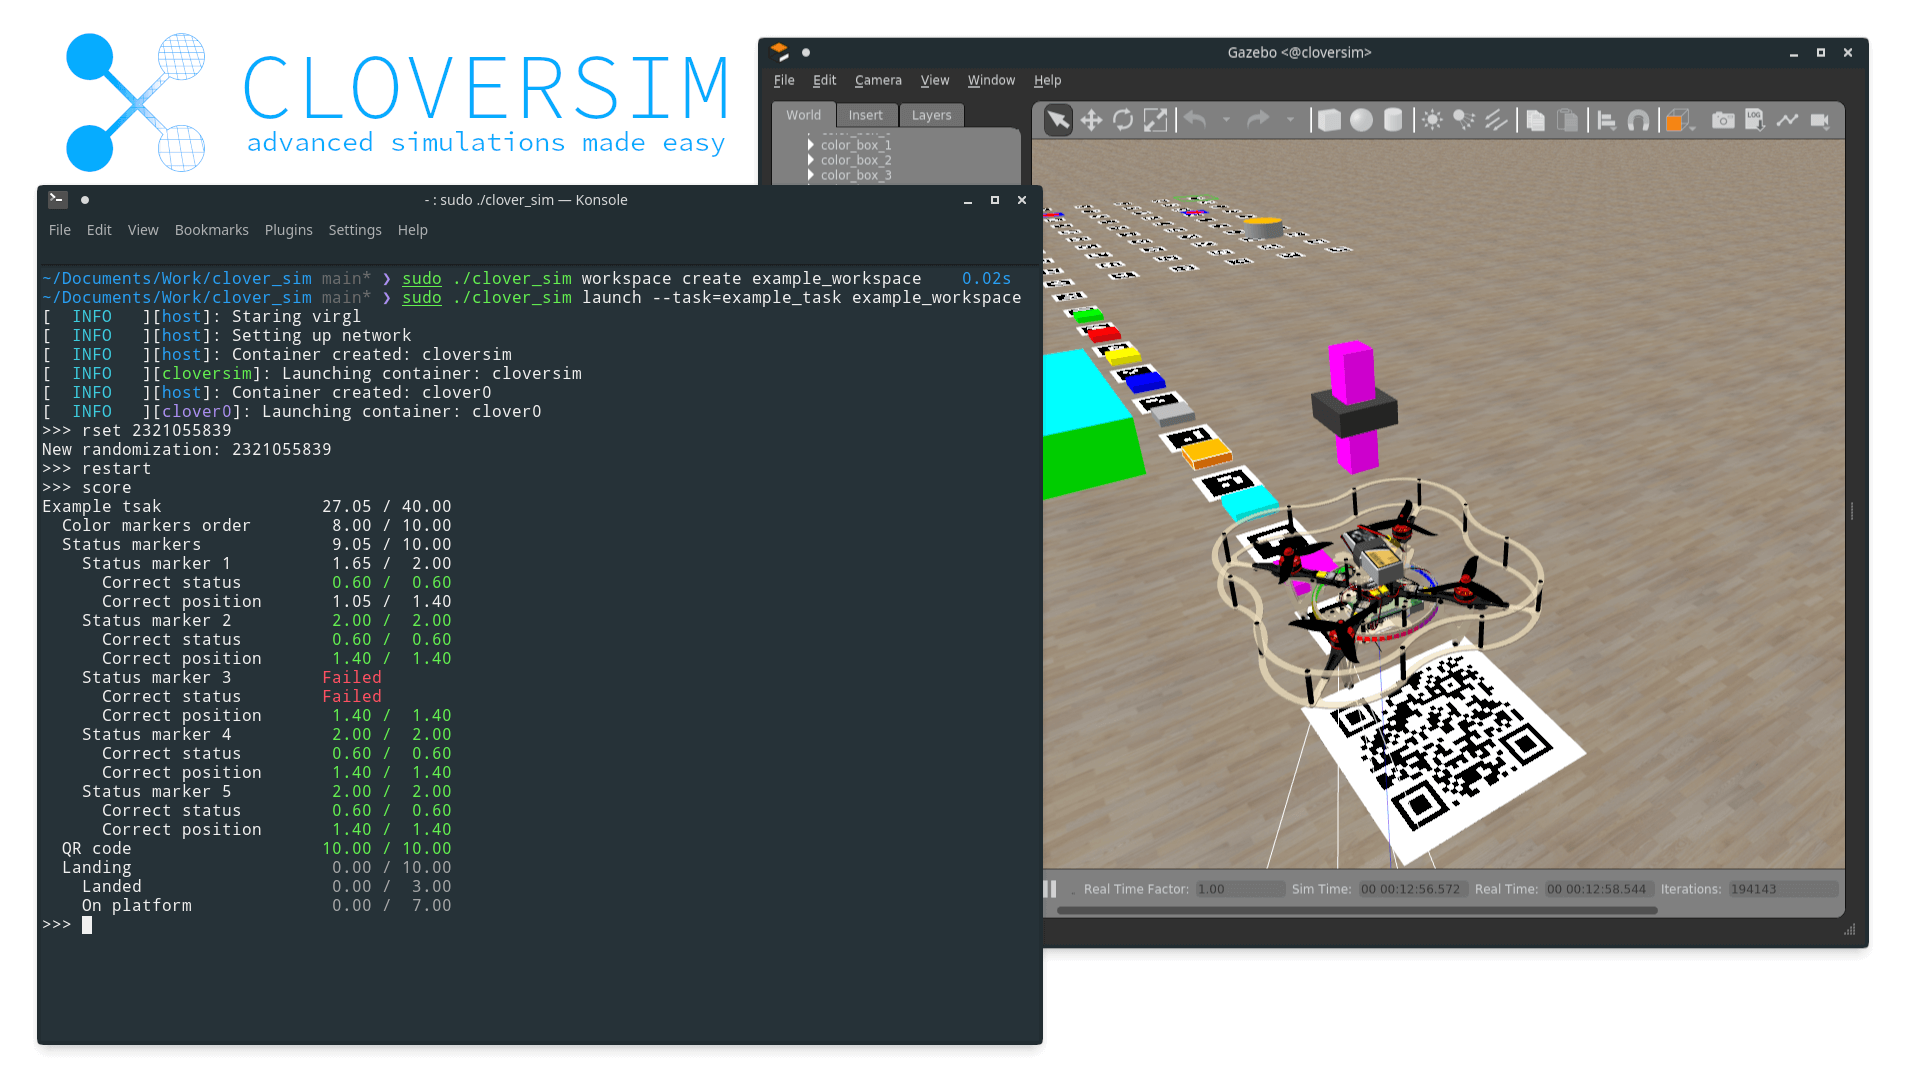This screenshot has height=1080, width=1920.
Task: Activate the rotate tool
Action: click(x=1122, y=120)
